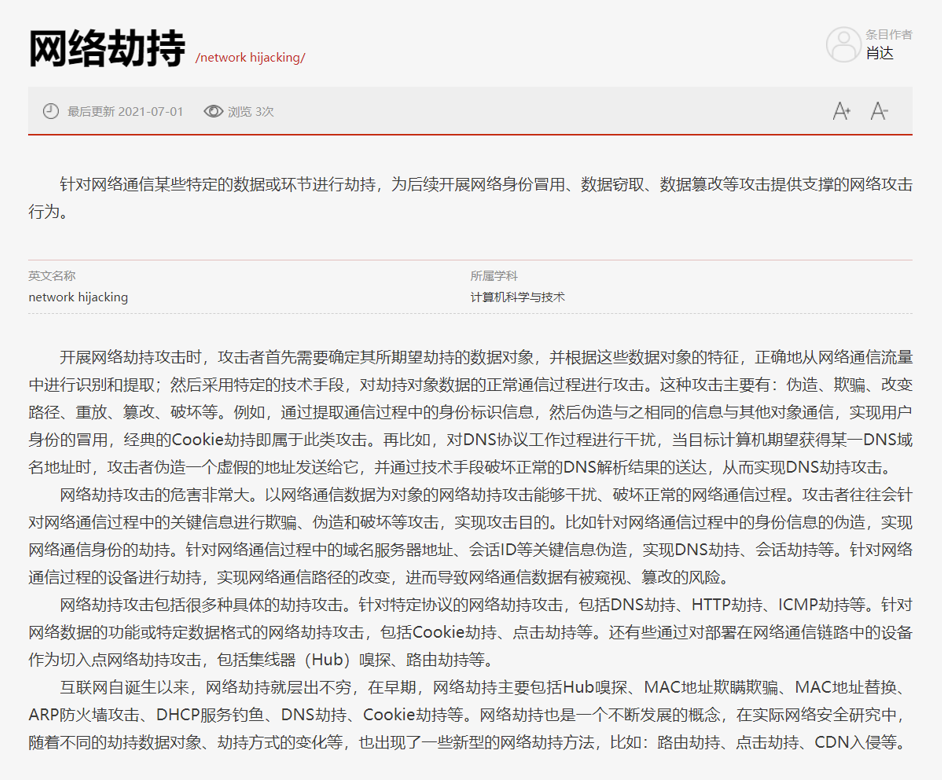Screen dimensions: 942x780
Task: Increase font size with A+ icon
Action: 841,111
